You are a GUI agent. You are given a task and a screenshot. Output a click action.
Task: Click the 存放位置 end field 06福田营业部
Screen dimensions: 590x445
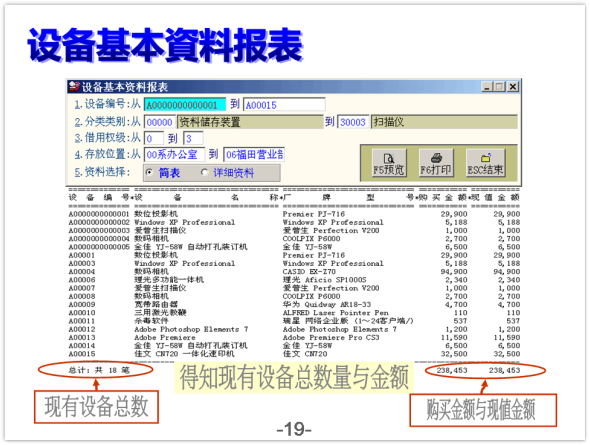(x=254, y=155)
